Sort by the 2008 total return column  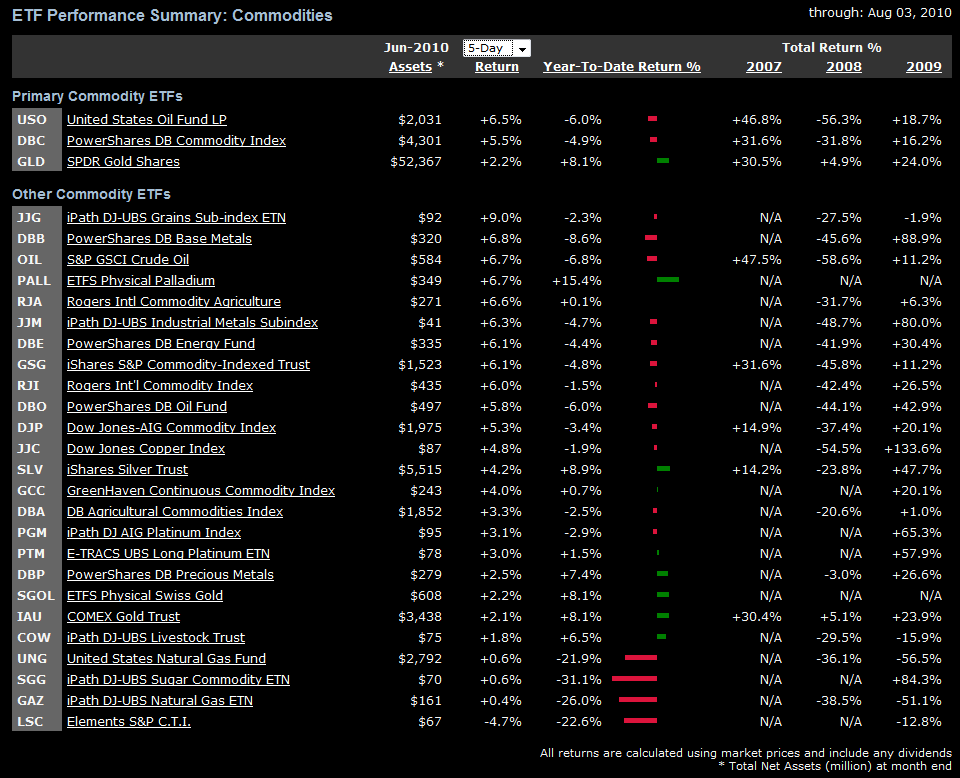click(844, 67)
